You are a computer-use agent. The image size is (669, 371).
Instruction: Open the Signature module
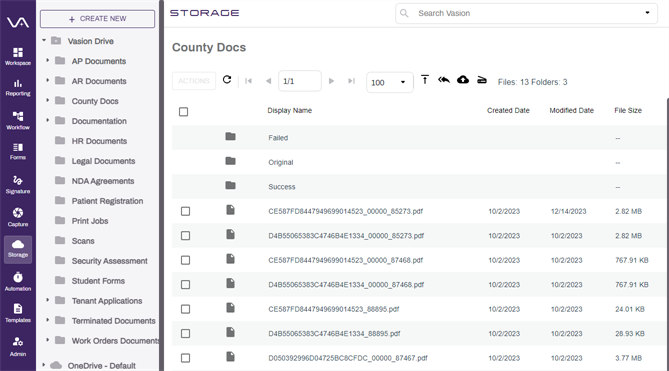click(18, 185)
